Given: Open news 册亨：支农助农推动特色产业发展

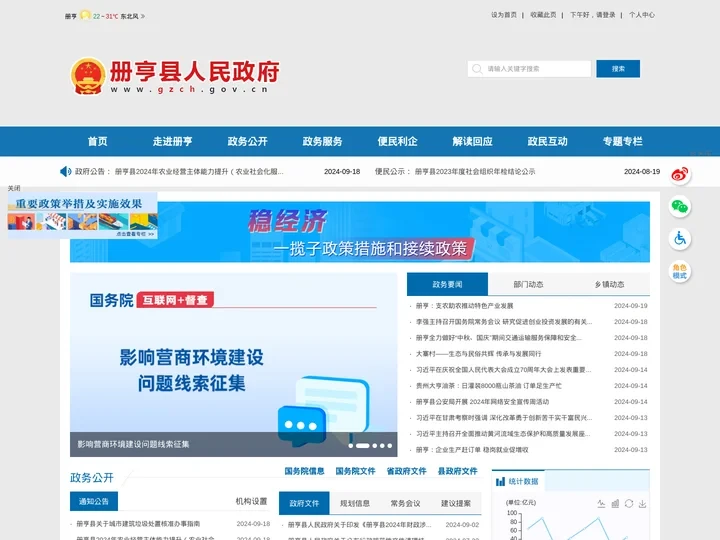Looking at the screenshot, I should coord(464,306).
